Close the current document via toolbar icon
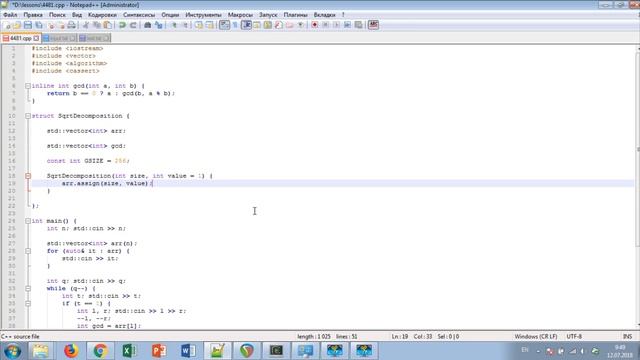This screenshot has height=360, width=640. coord(51,25)
